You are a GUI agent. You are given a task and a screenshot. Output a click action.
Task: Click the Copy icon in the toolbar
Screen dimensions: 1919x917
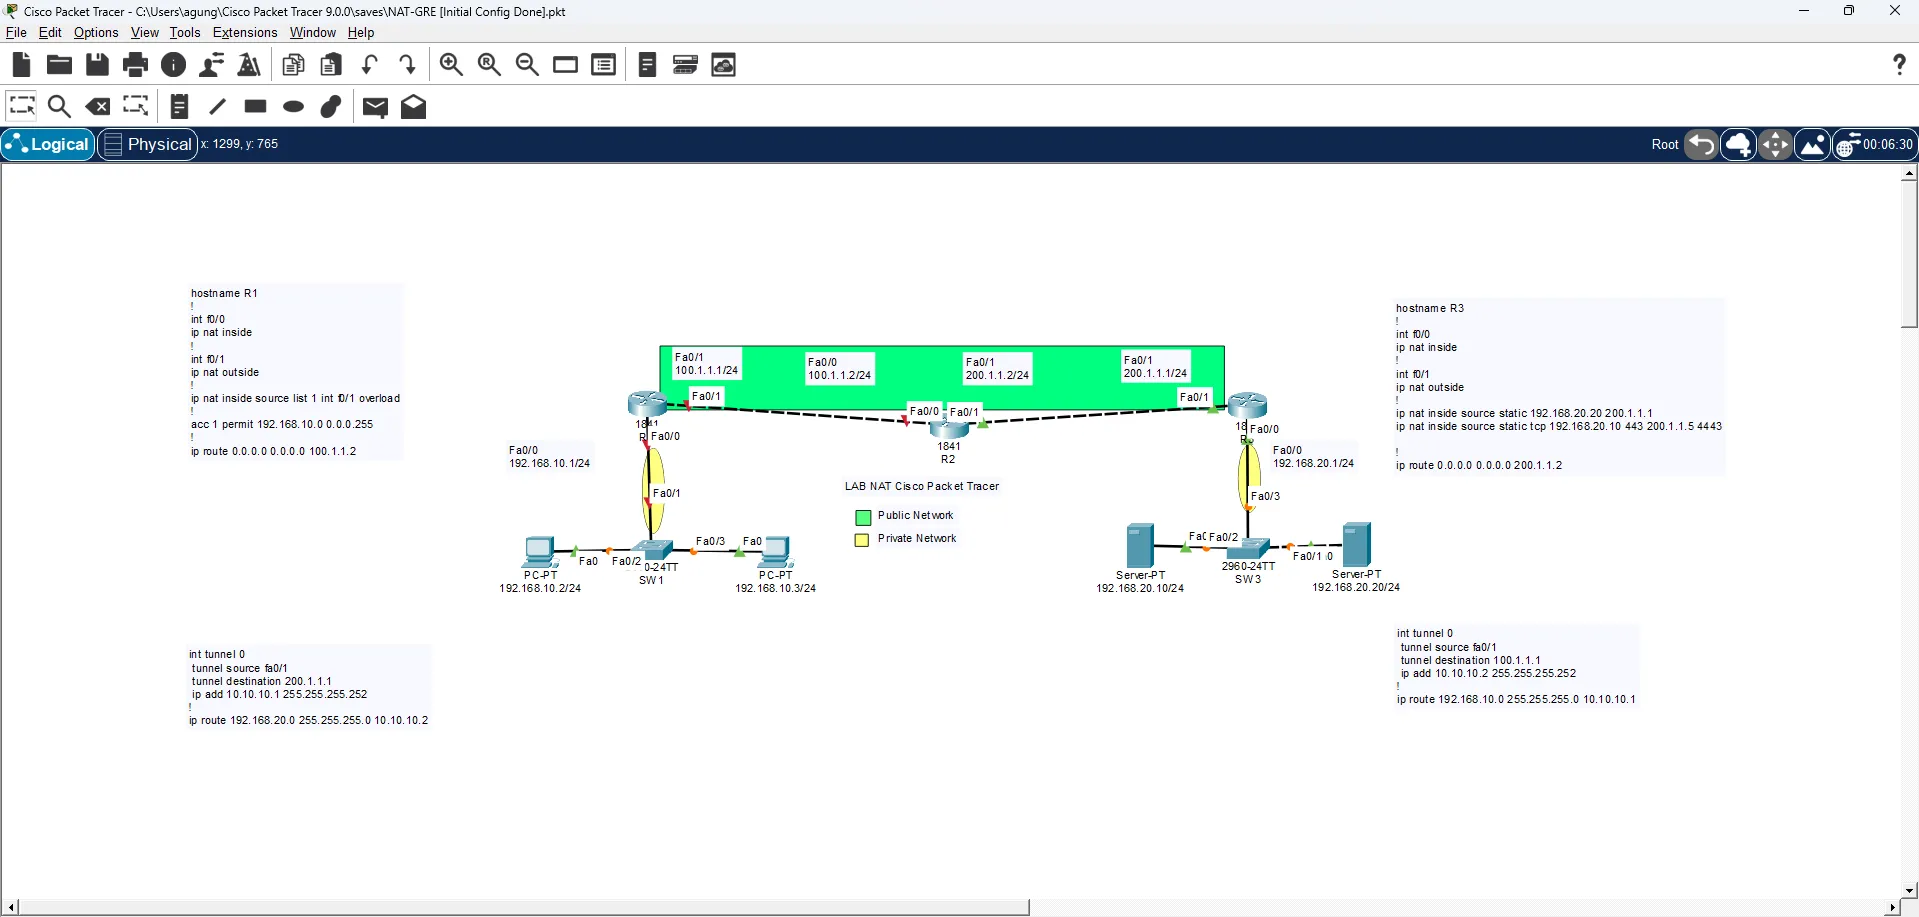click(293, 65)
